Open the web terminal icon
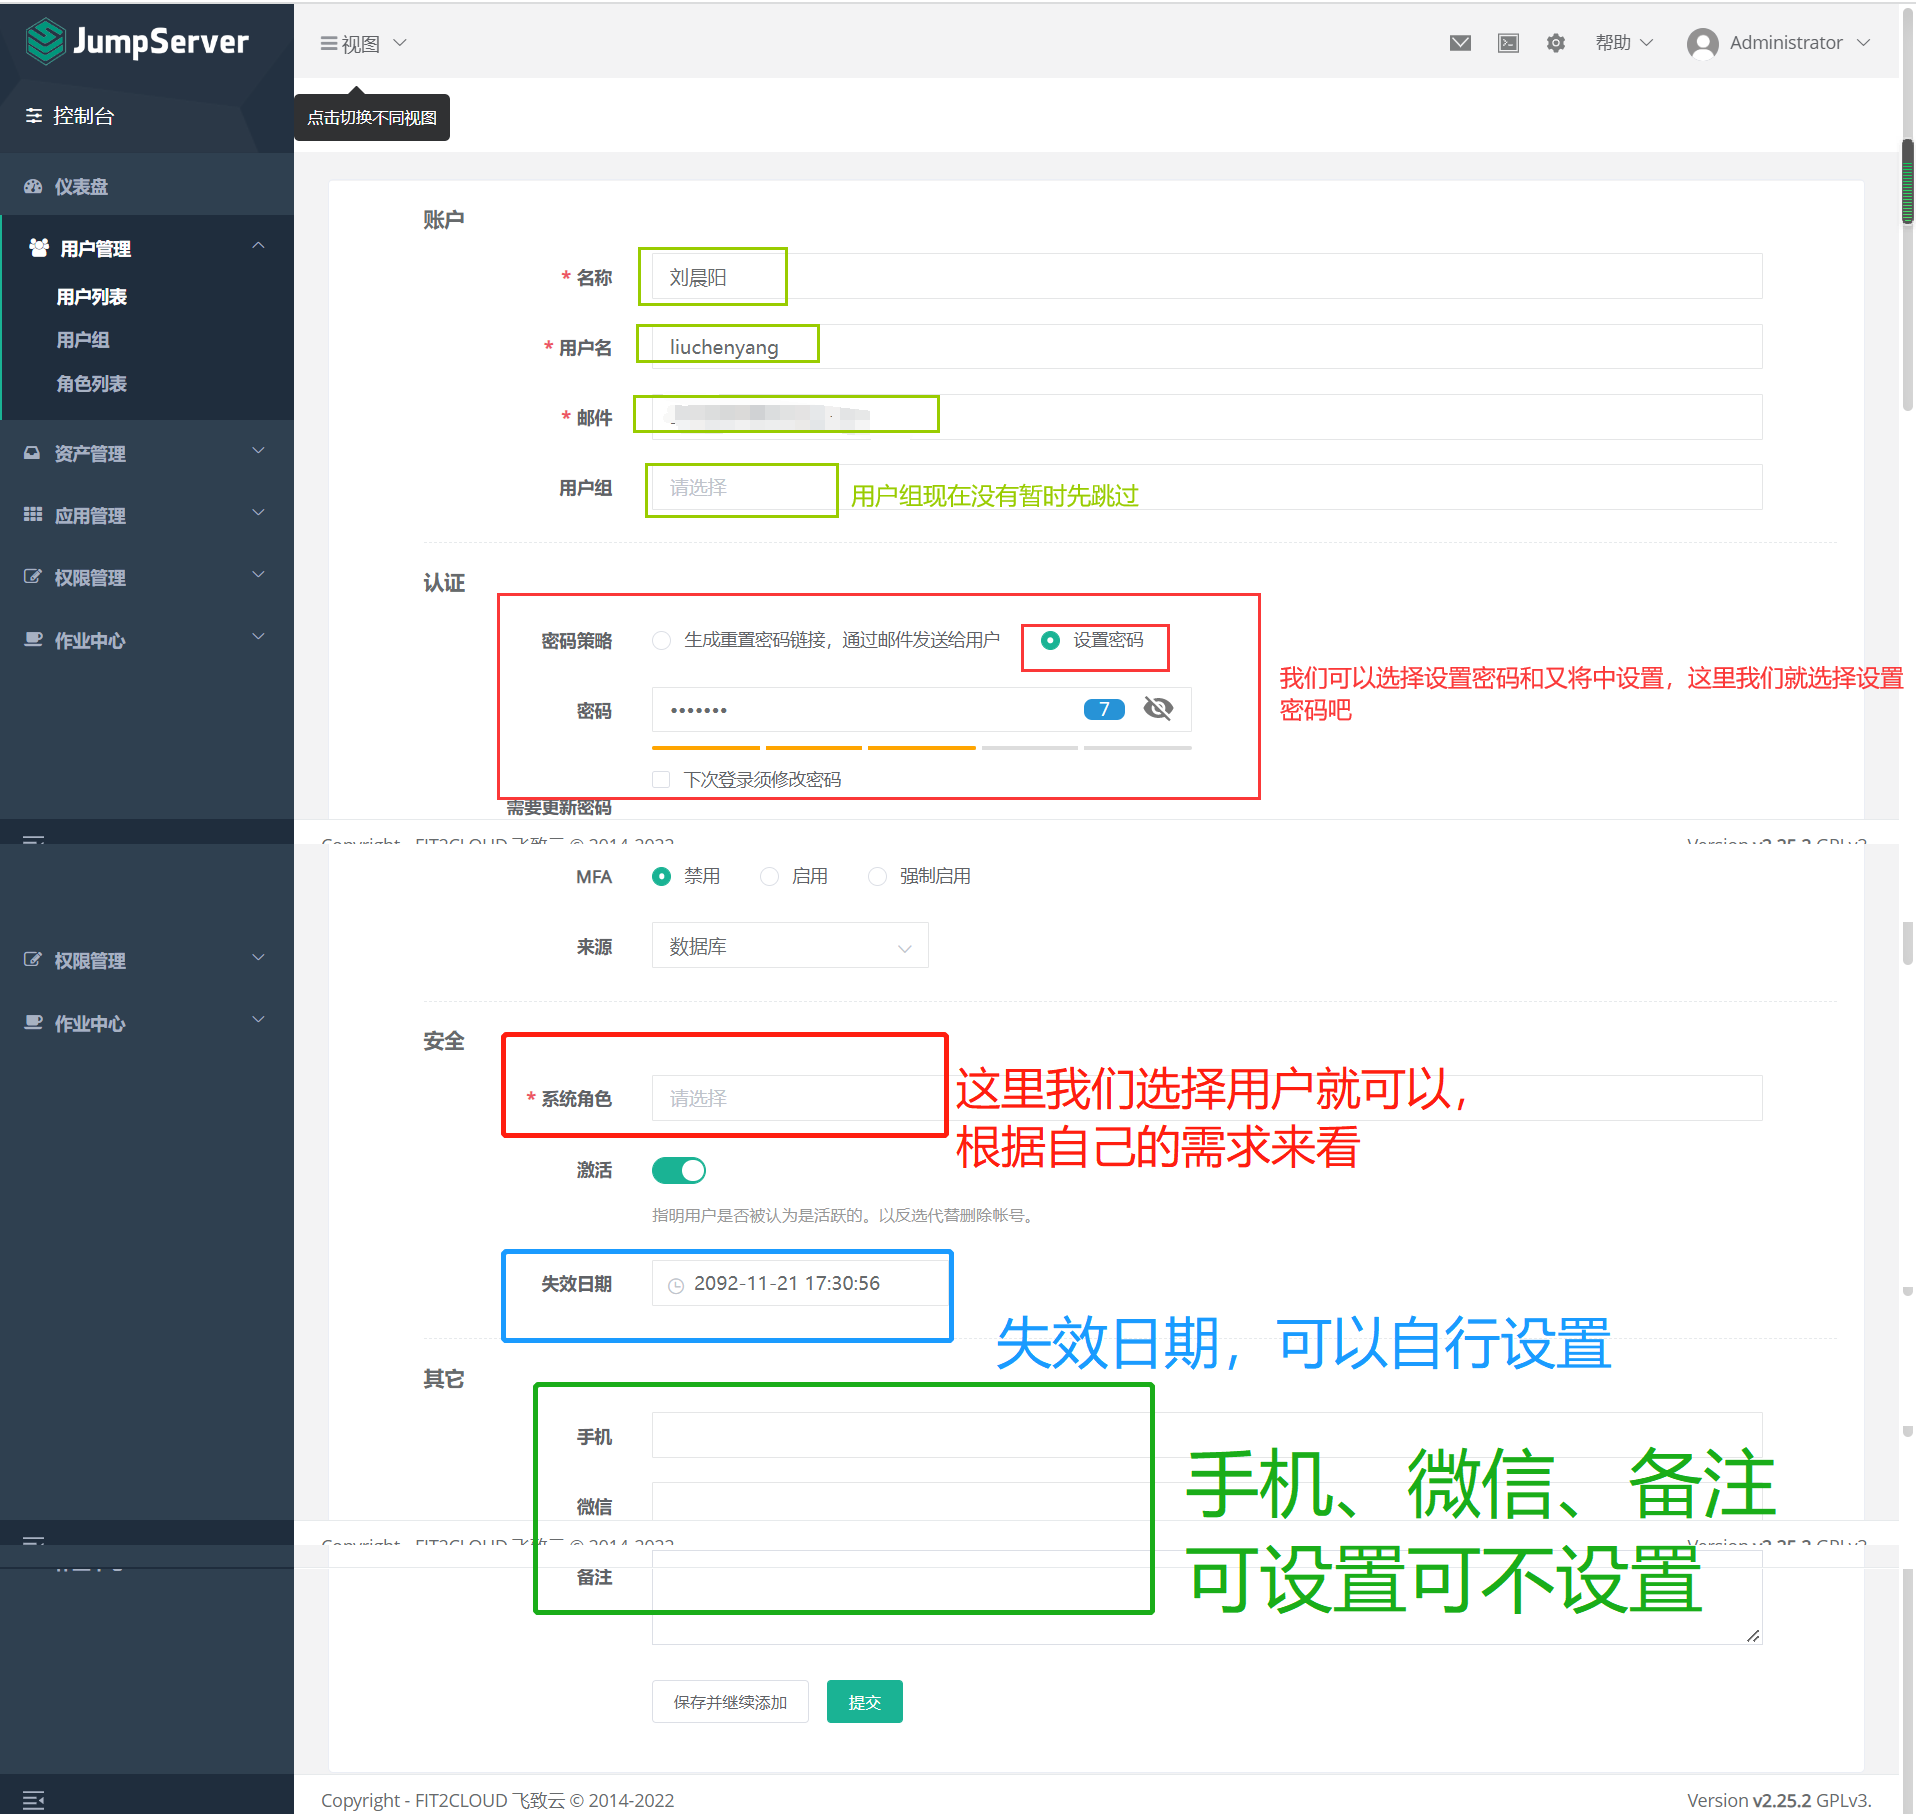This screenshot has width=1916, height=1814. [1508, 43]
